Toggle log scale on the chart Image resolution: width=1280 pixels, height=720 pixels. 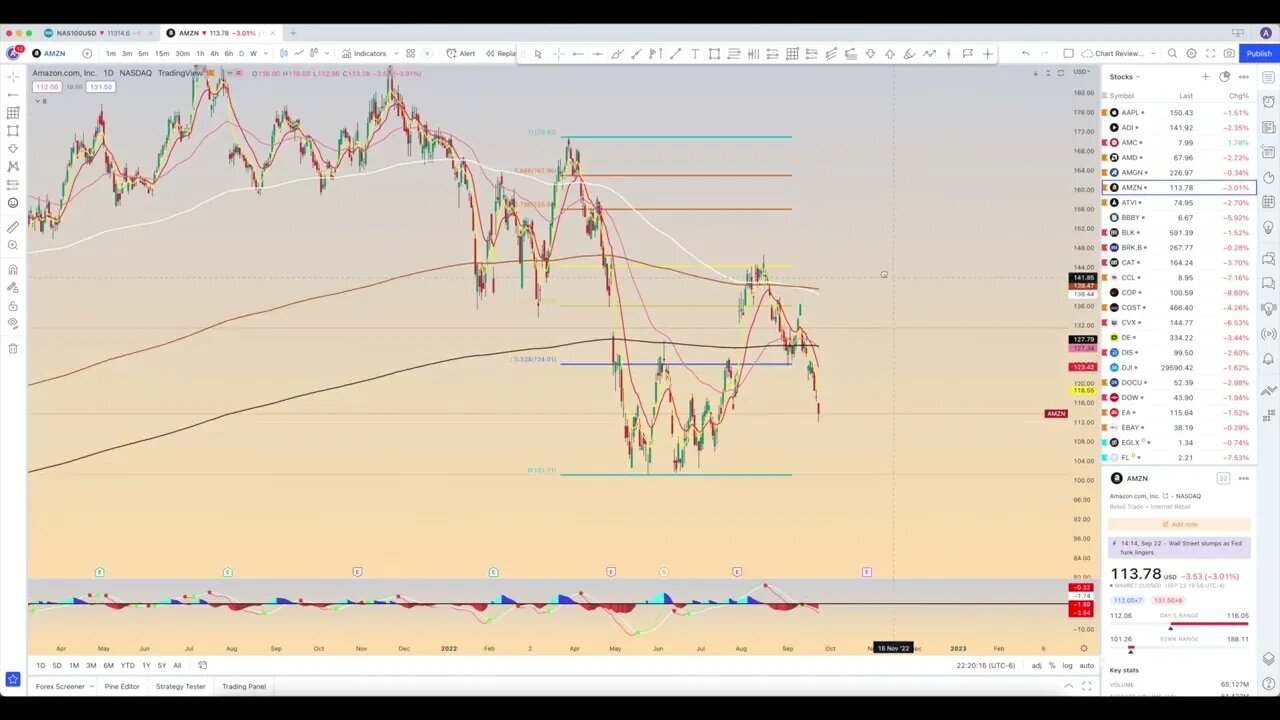(x=1068, y=665)
